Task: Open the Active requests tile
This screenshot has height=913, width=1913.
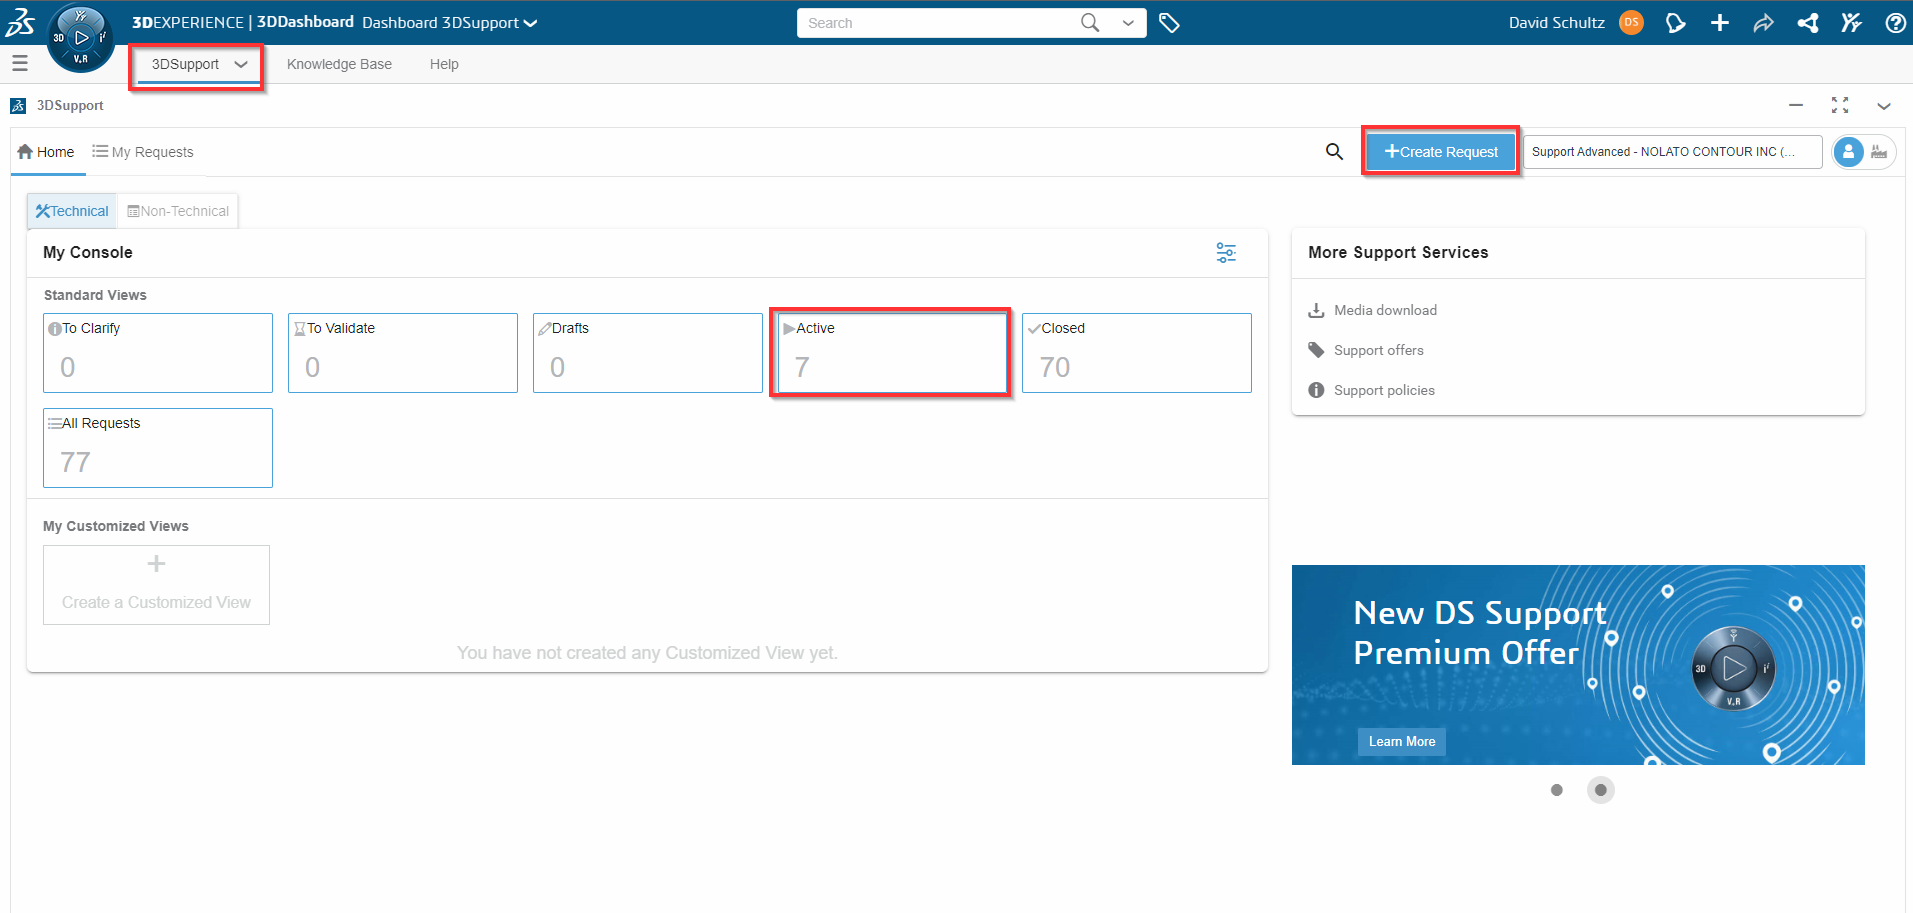Action: 892,353
